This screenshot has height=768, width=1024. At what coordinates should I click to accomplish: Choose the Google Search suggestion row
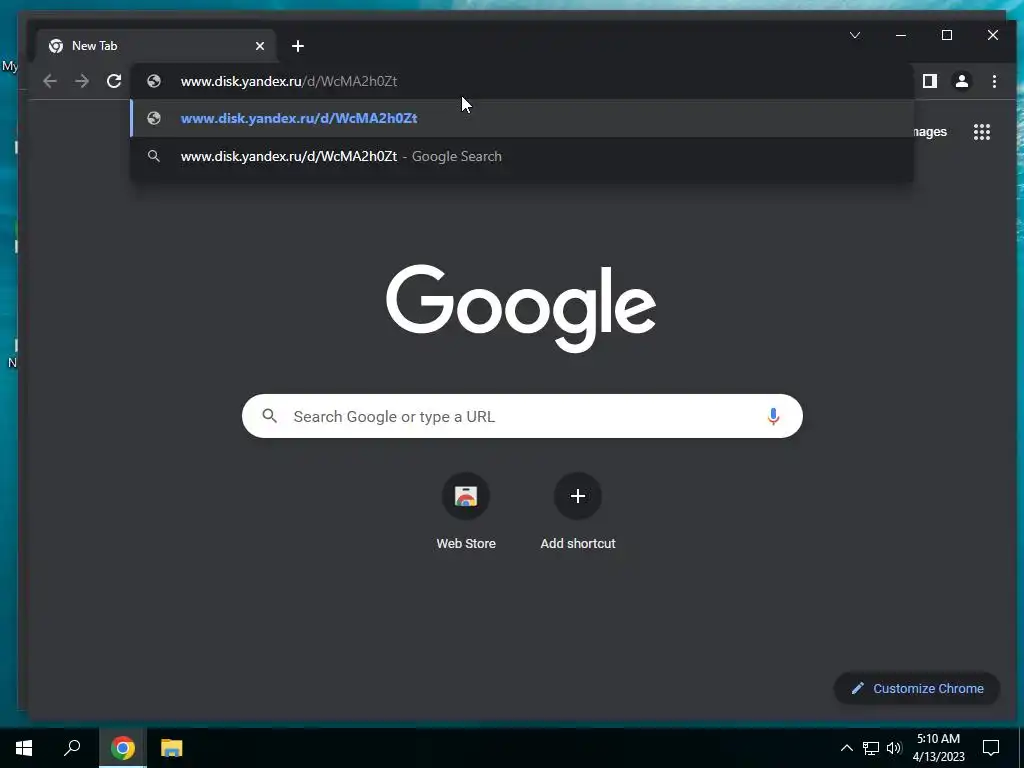pos(522,156)
